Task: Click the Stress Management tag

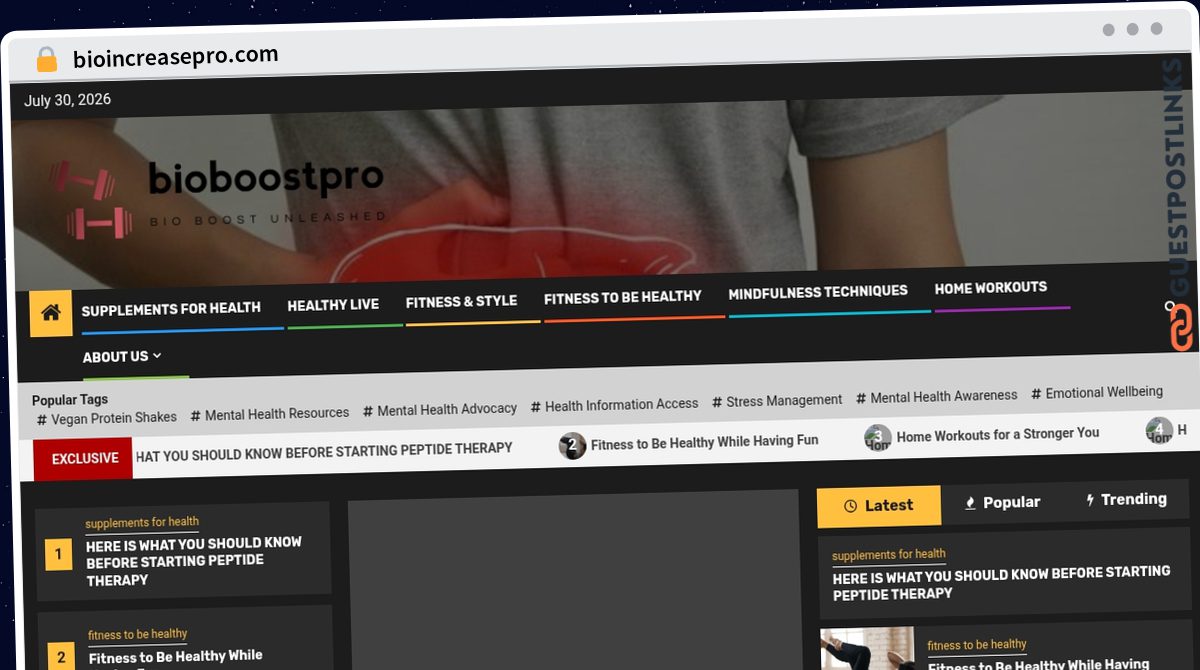Action: tap(777, 400)
